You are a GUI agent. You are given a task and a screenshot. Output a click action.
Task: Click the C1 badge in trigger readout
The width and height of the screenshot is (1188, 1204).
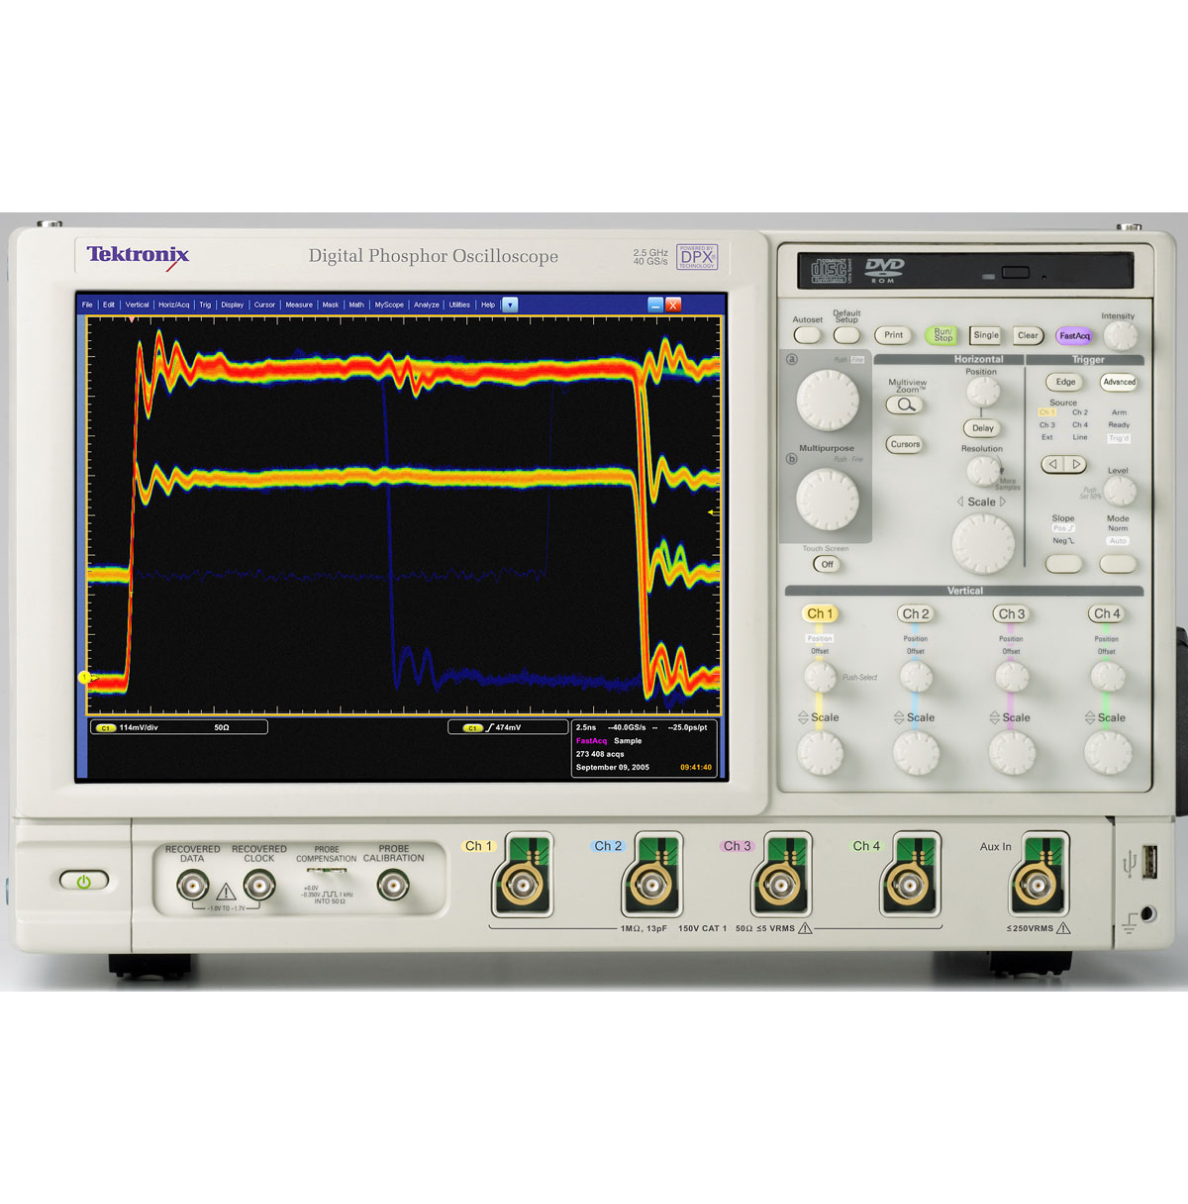click(x=473, y=728)
